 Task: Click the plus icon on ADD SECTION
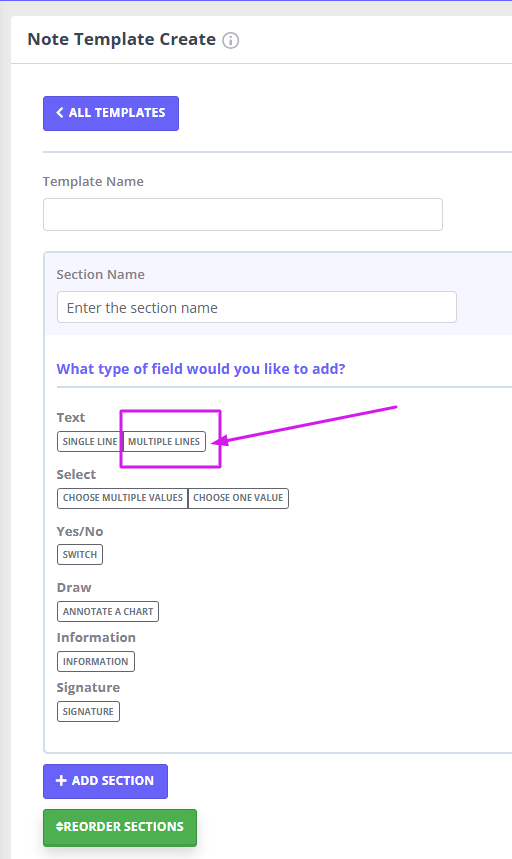pyautogui.click(x=61, y=781)
